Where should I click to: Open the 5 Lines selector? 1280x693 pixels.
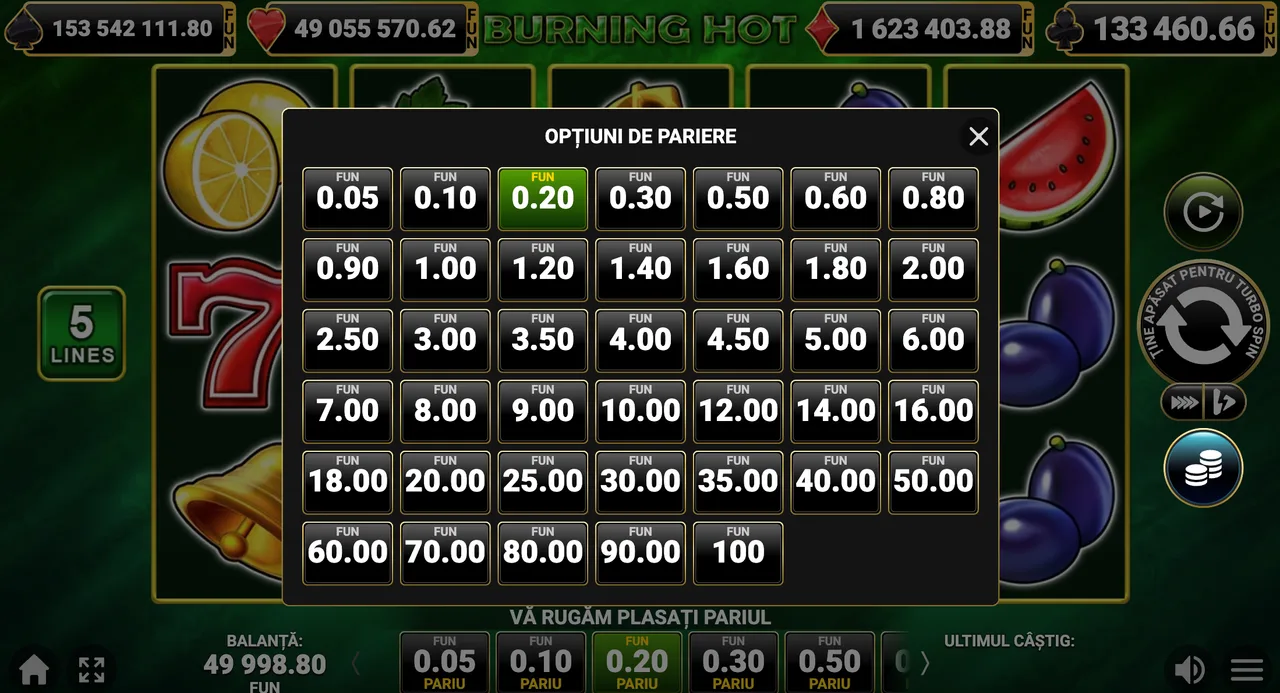tap(81, 334)
